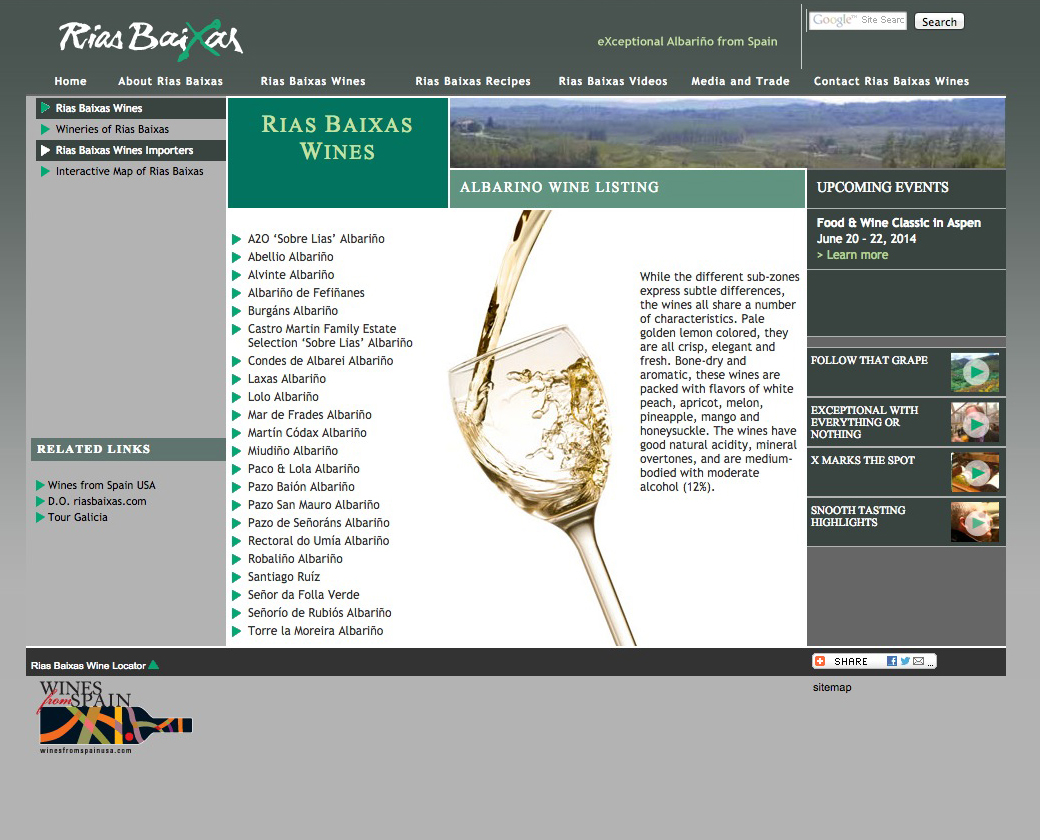This screenshot has width=1040, height=840.
Task: View Pazo Baión Albariño
Action: tap(301, 486)
